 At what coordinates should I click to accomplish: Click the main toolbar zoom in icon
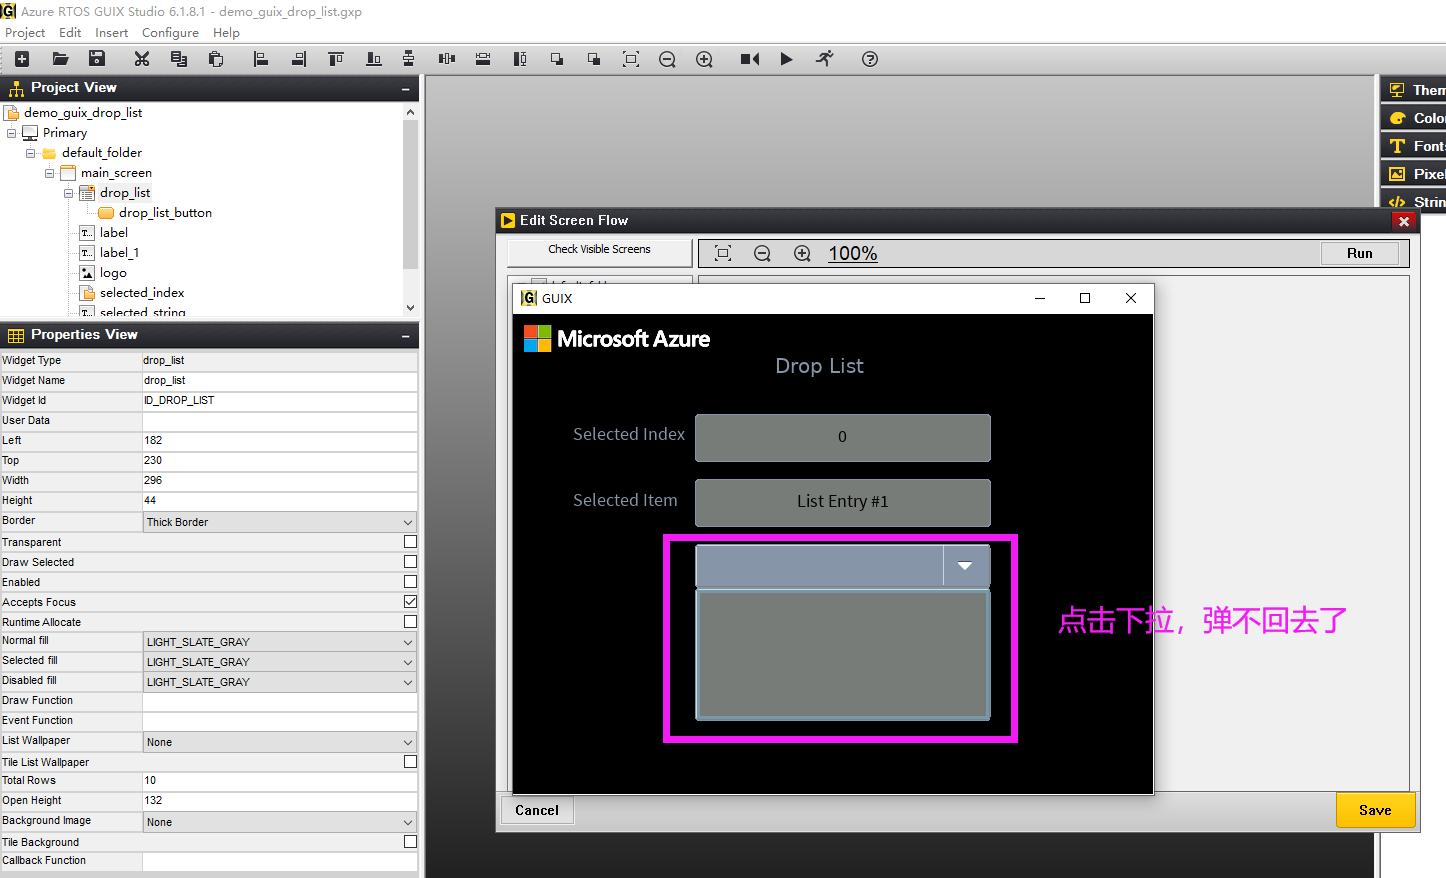704,59
